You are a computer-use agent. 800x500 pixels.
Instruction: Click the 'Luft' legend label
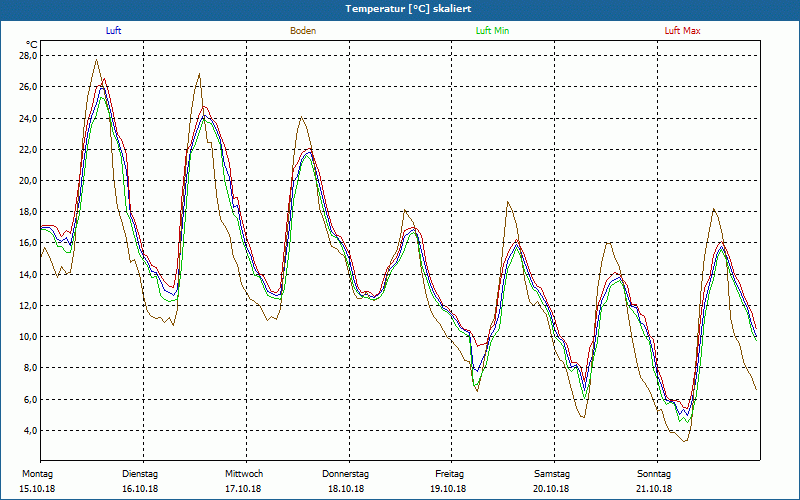[x=113, y=31]
